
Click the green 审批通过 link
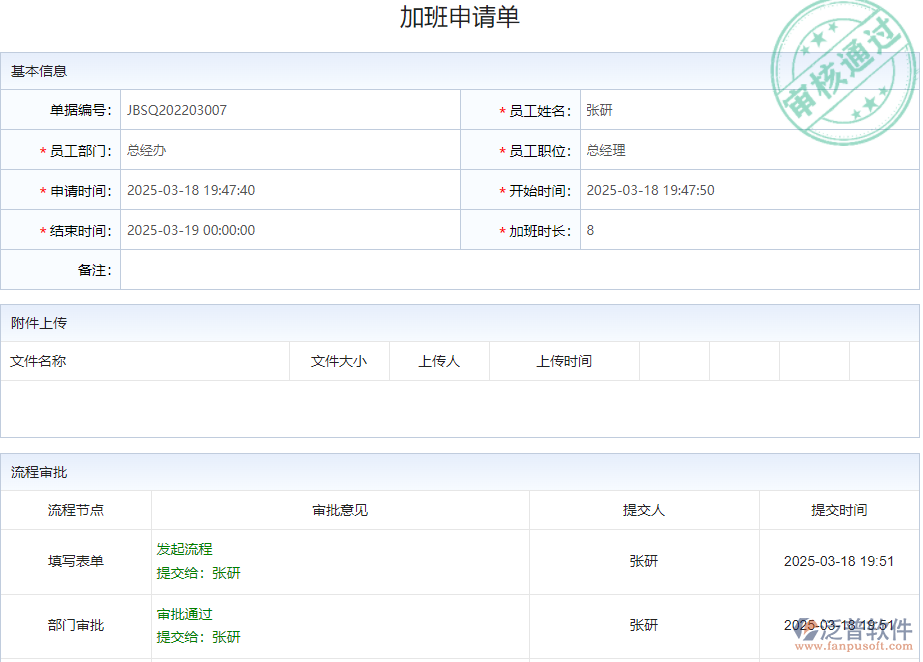[185, 614]
